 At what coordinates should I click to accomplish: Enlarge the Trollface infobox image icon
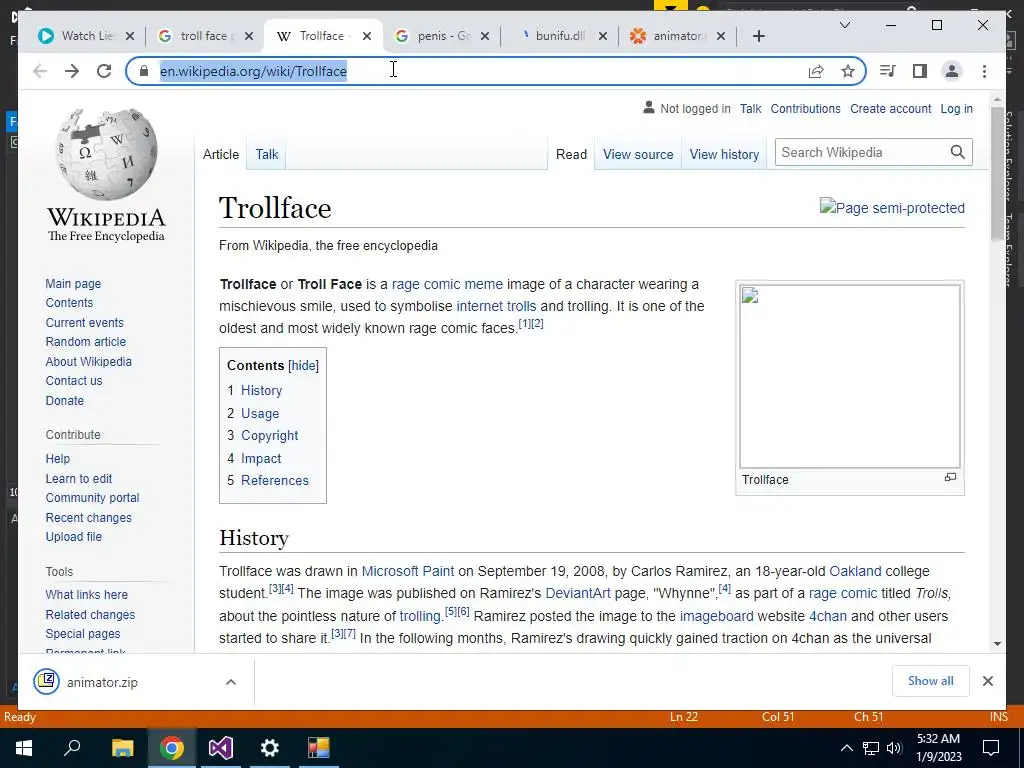coord(950,477)
